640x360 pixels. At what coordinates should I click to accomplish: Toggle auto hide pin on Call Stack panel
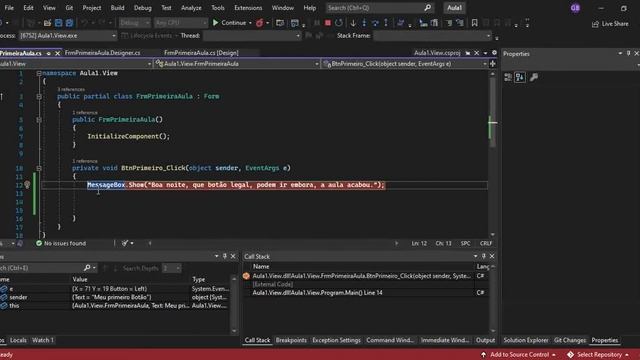[484, 256]
